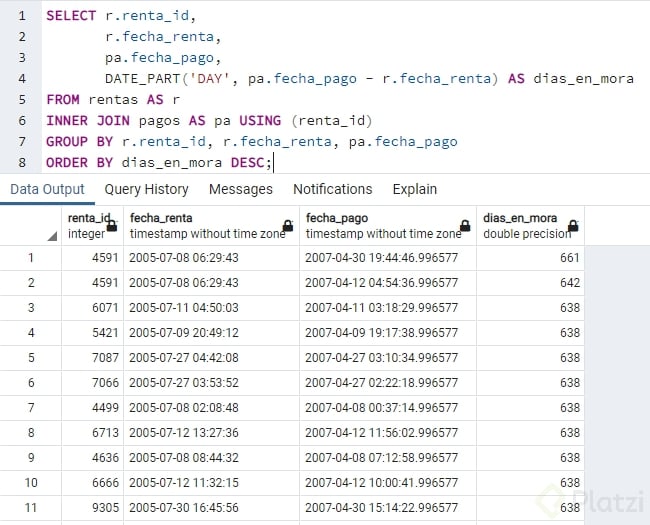Switch to the Data Output tab
This screenshot has height=525, width=650.
click(x=48, y=189)
